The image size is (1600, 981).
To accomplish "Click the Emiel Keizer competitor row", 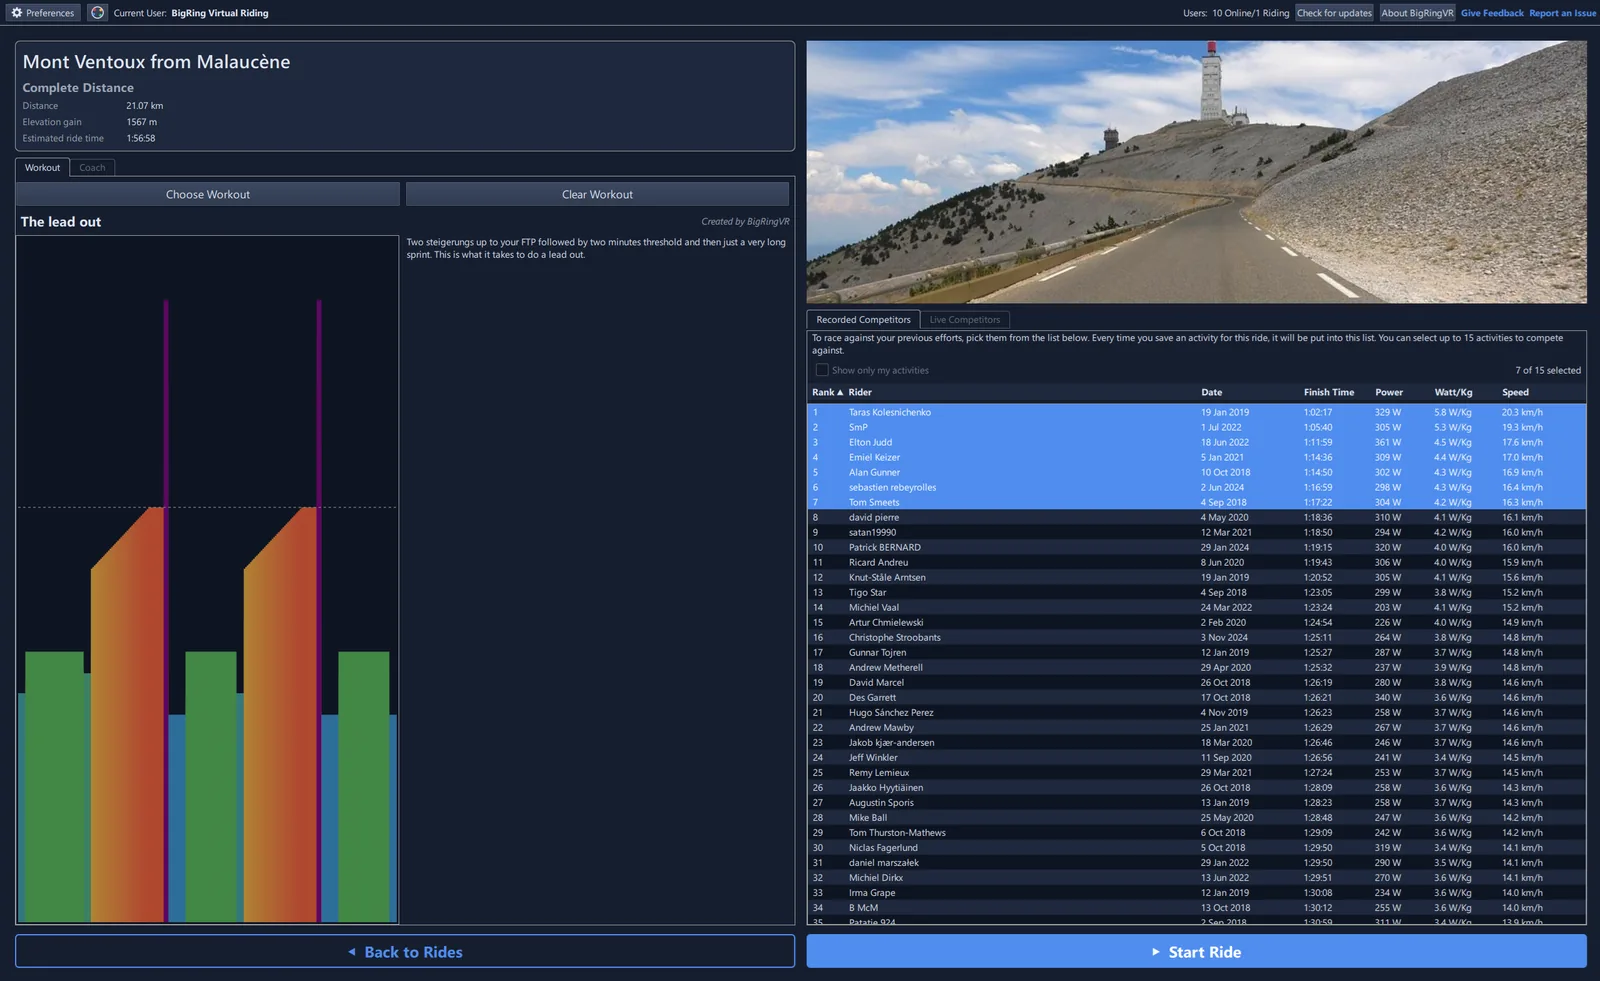I will (1196, 457).
